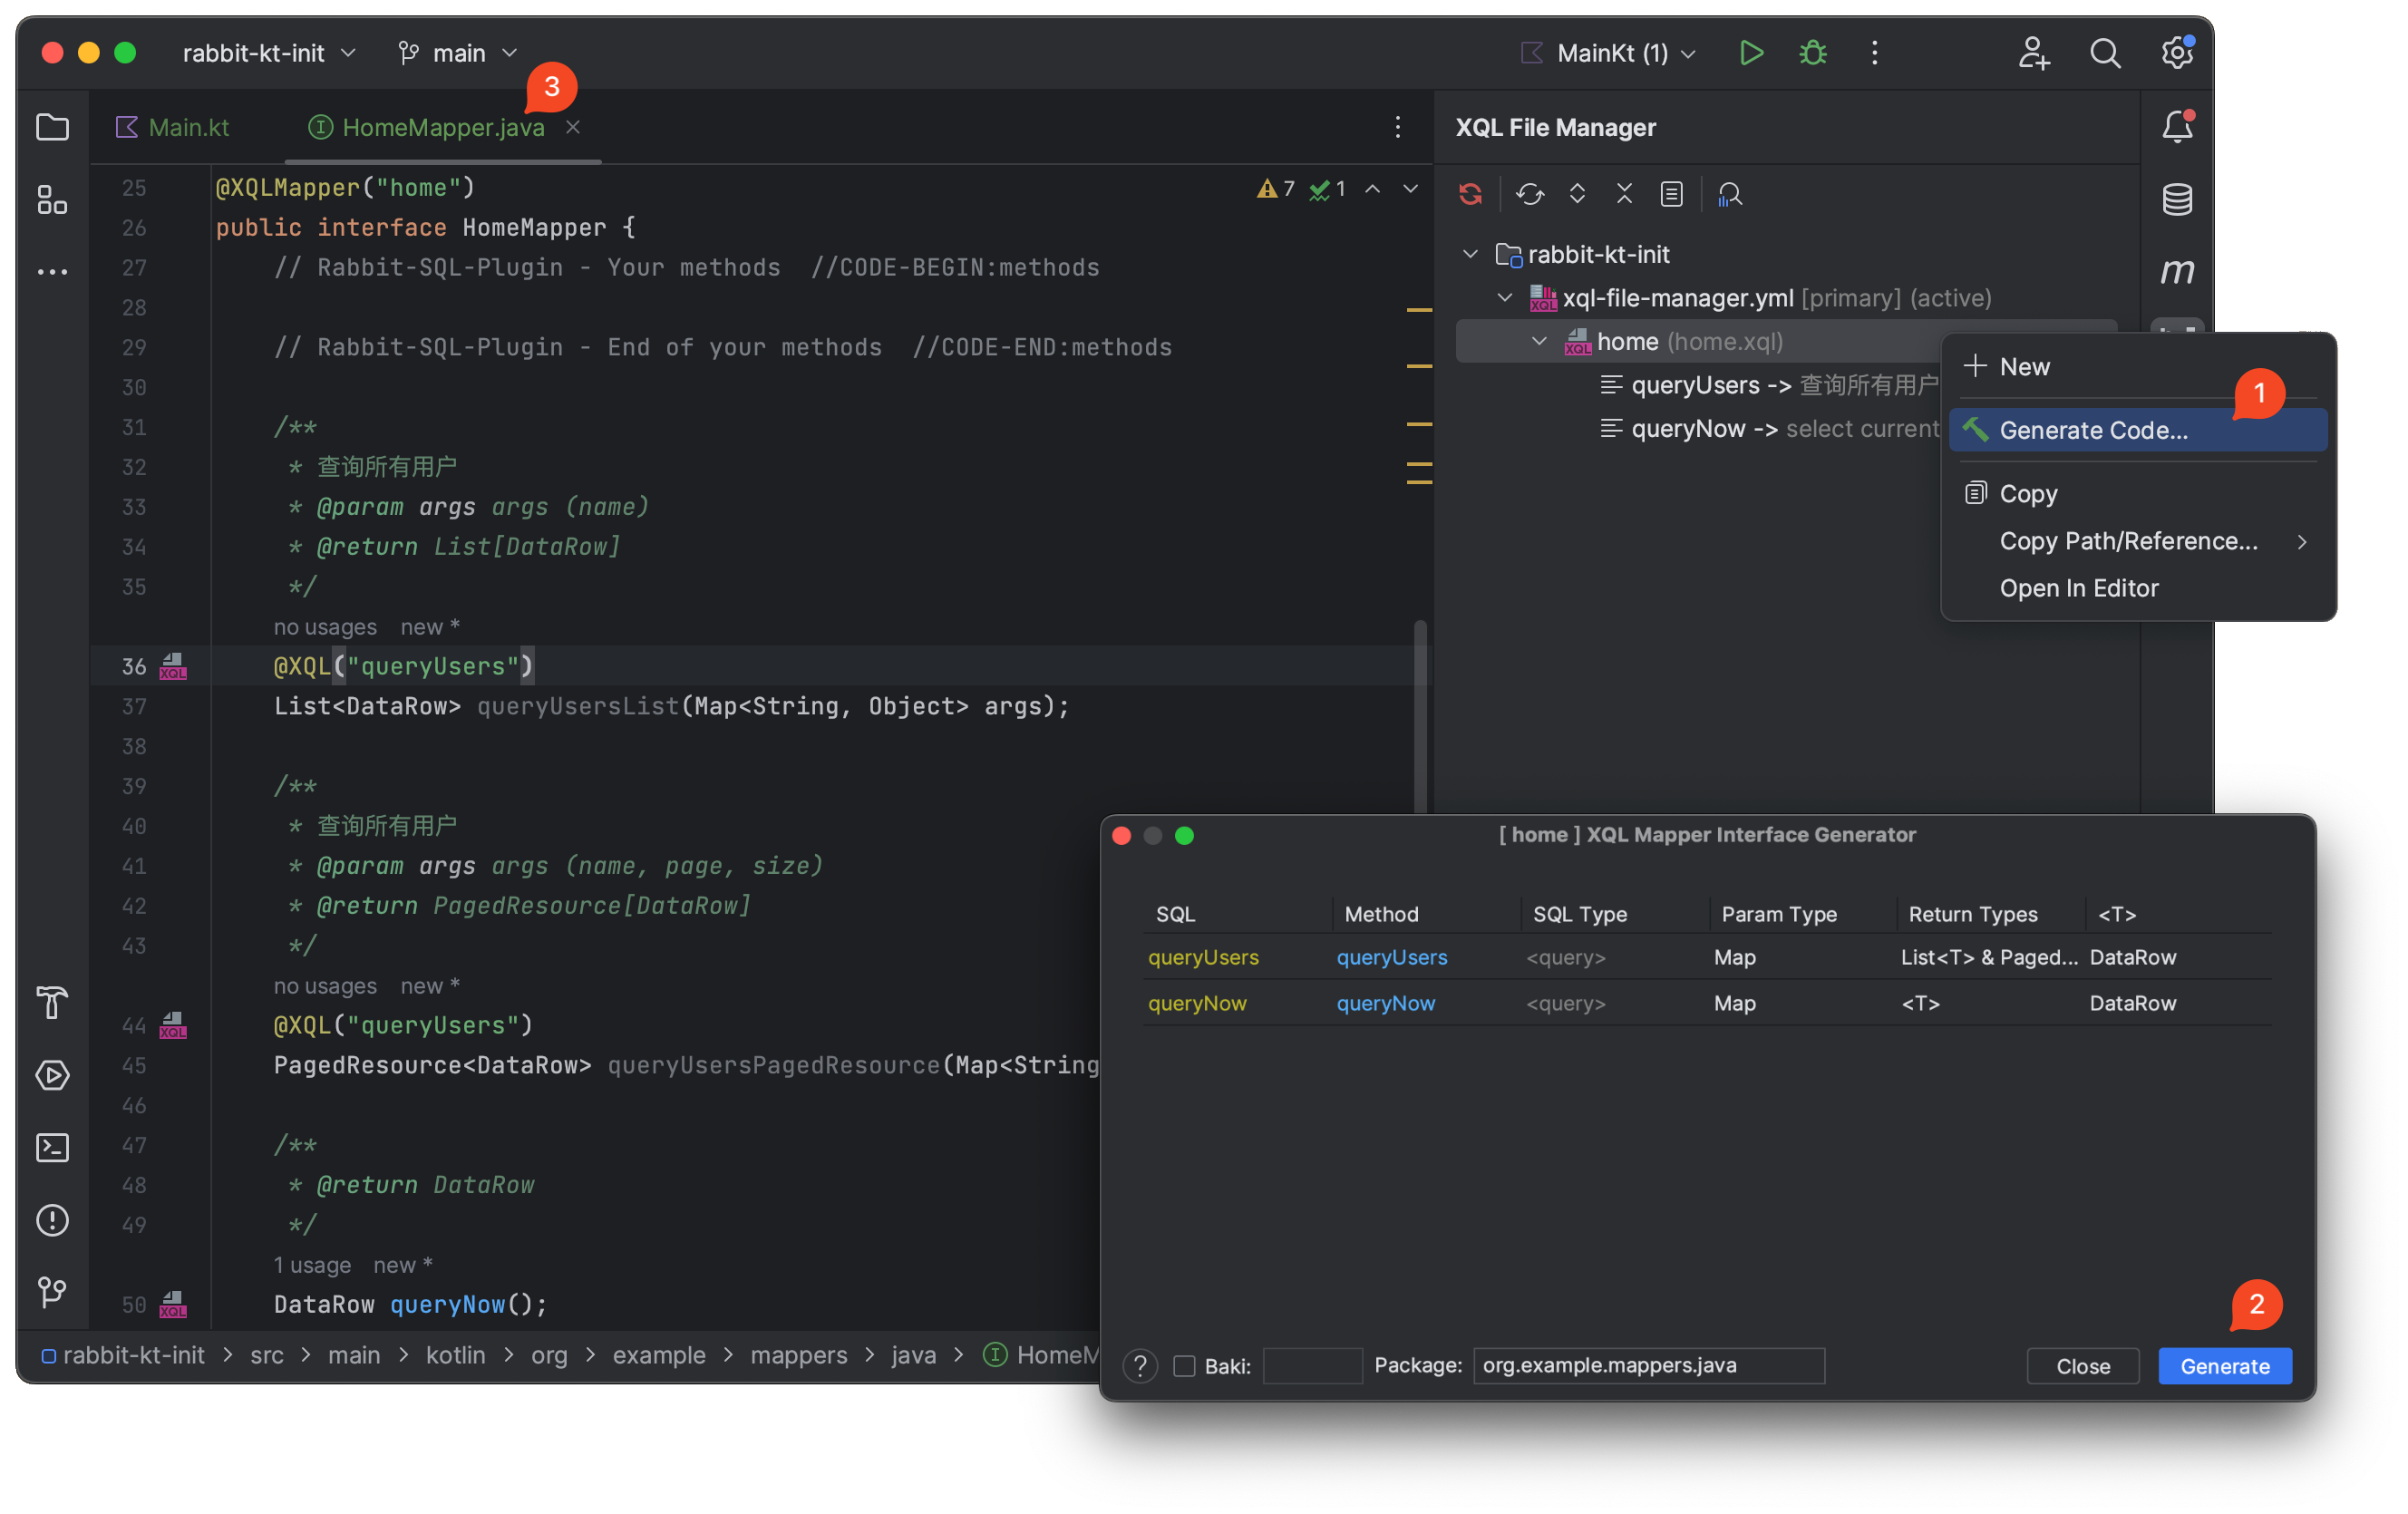This screenshot has height=1514, width=2408.
Task: Open the Problems tool window
Action: point(52,1219)
